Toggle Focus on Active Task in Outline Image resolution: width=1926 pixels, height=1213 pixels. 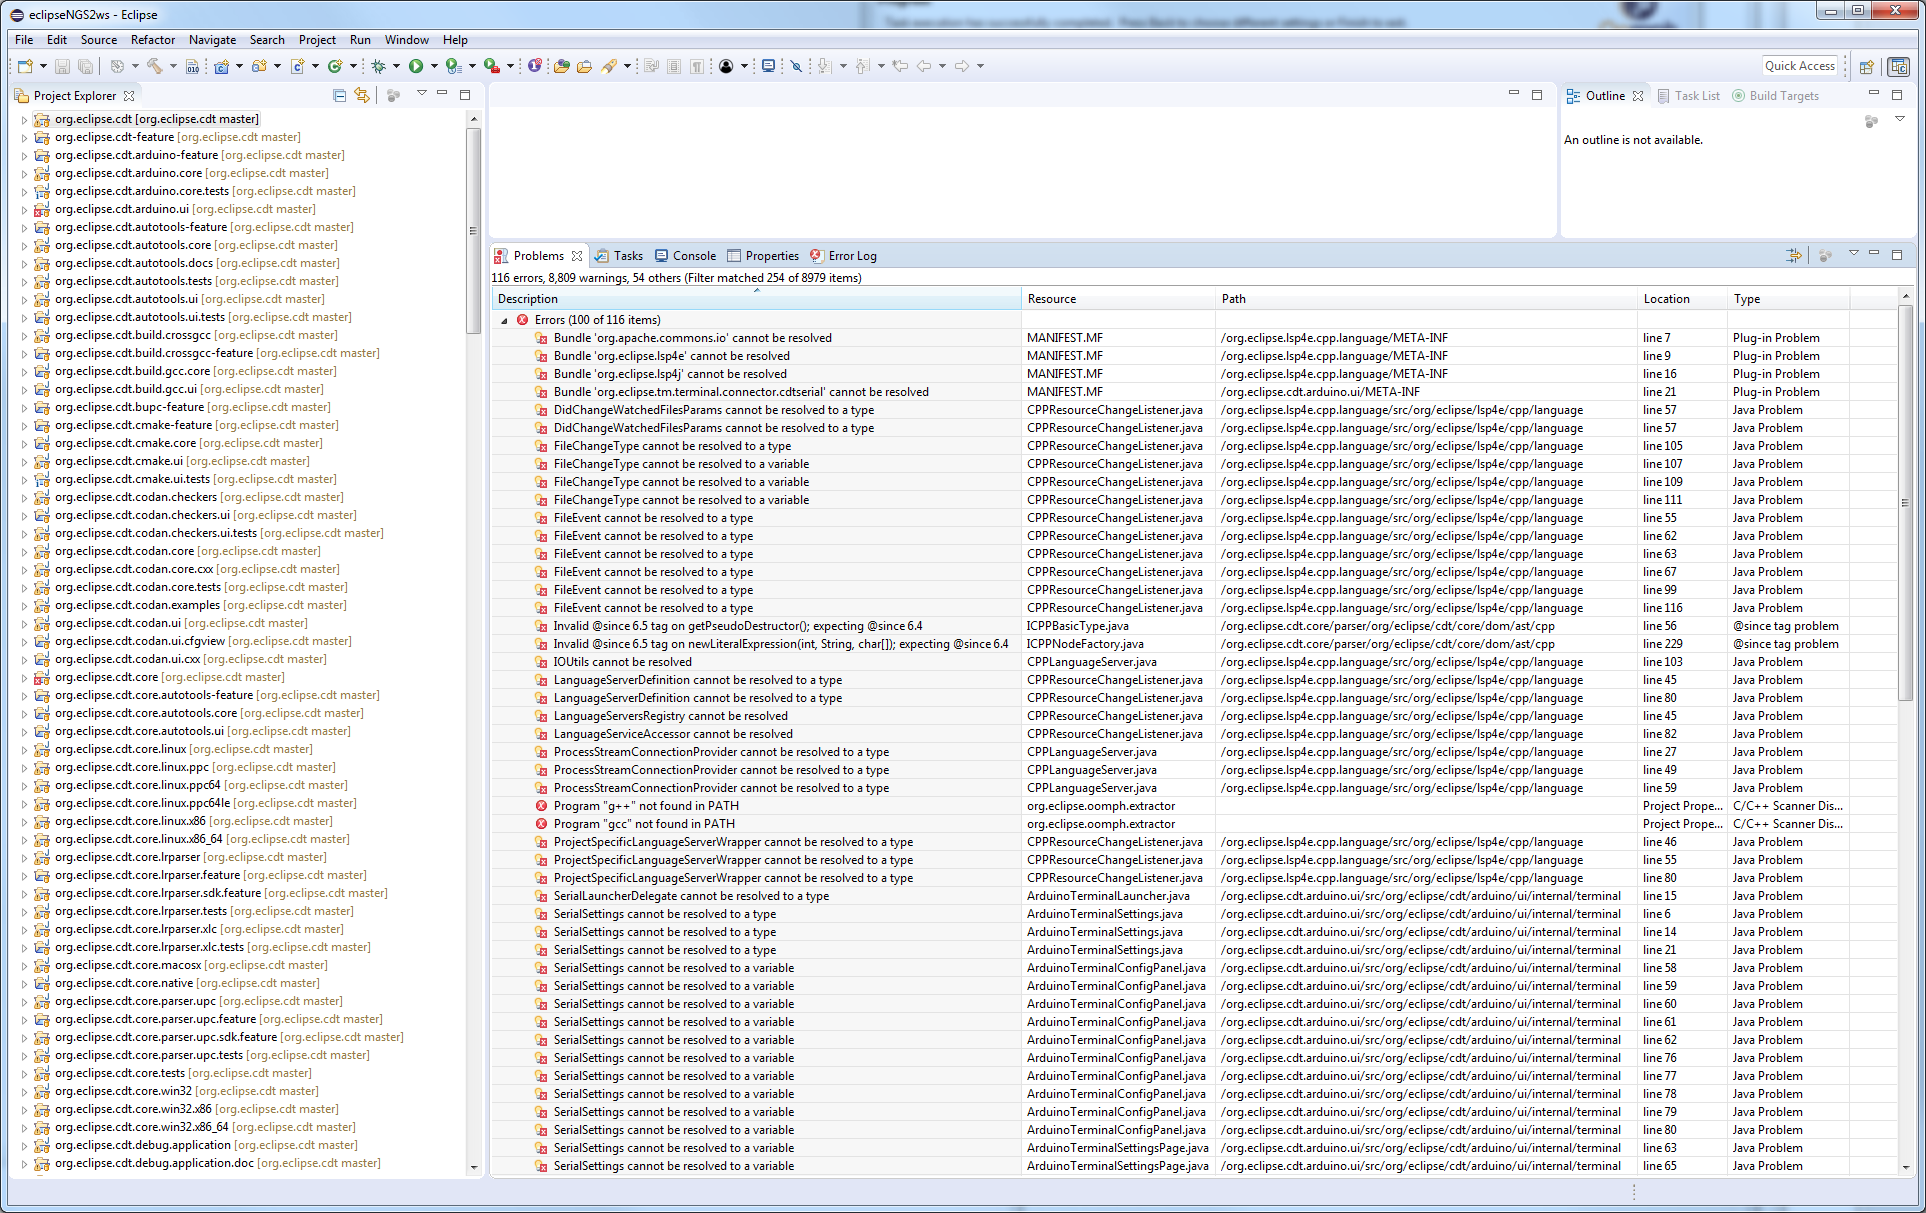click(x=1871, y=121)
